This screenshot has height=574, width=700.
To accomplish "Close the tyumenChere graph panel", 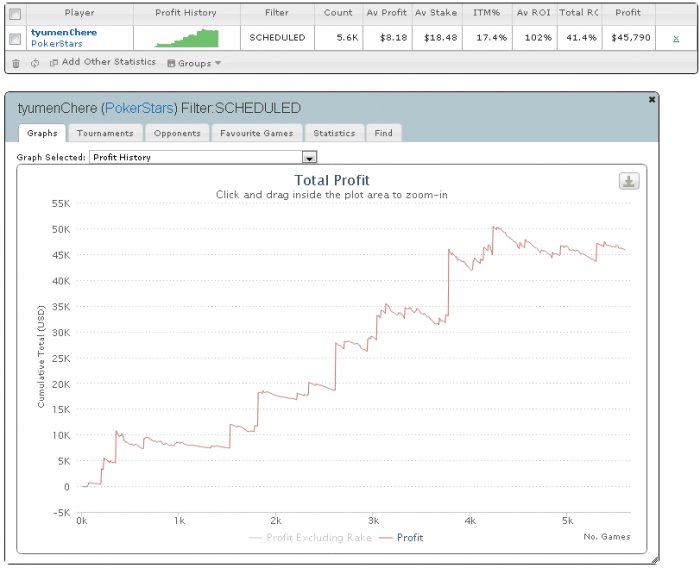I will pyautogui.click(x=651, y=100).
